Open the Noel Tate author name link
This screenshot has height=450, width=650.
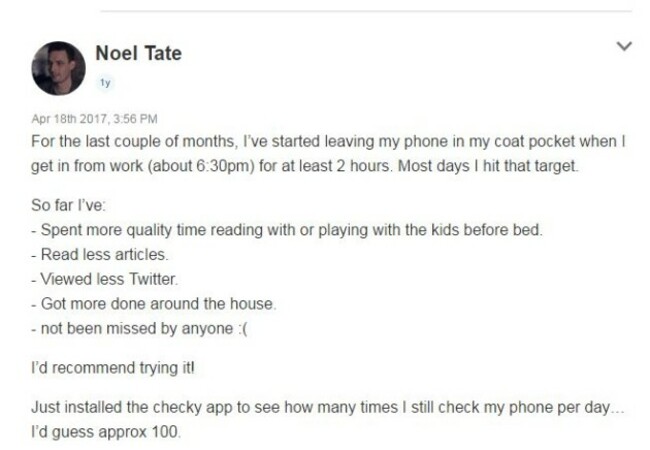pyautogui.click(x=138, y=53)
